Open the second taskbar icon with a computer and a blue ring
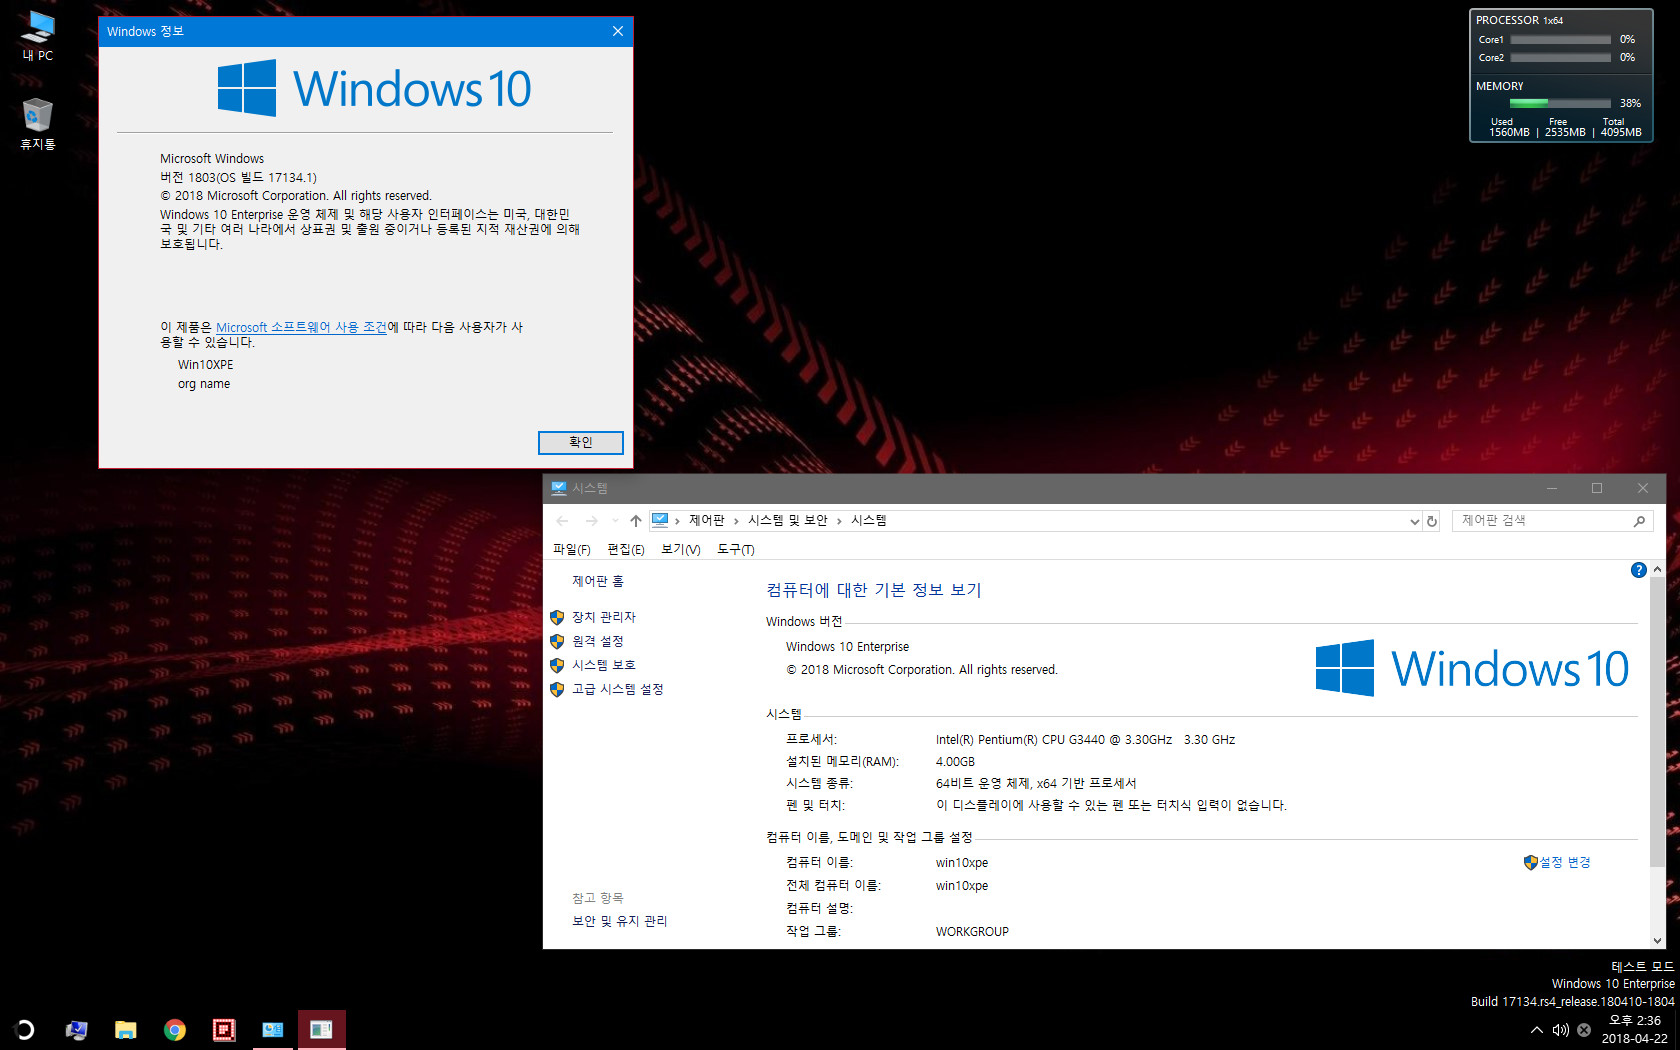The width and height of the screenshot is (1680, 1050). click(x=76, y=1029)
